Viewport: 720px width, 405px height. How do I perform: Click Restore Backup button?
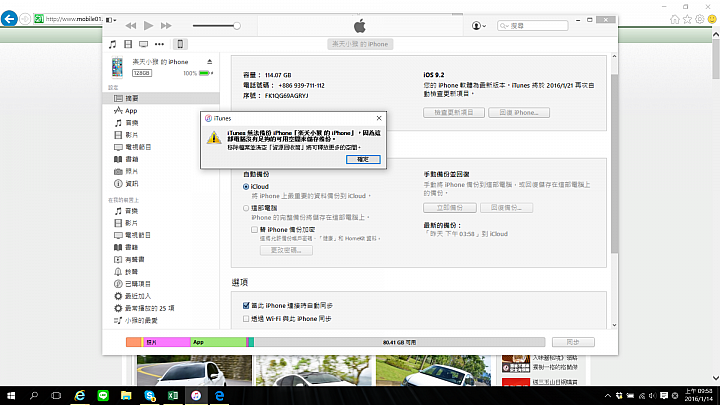(x=506, y=208)
